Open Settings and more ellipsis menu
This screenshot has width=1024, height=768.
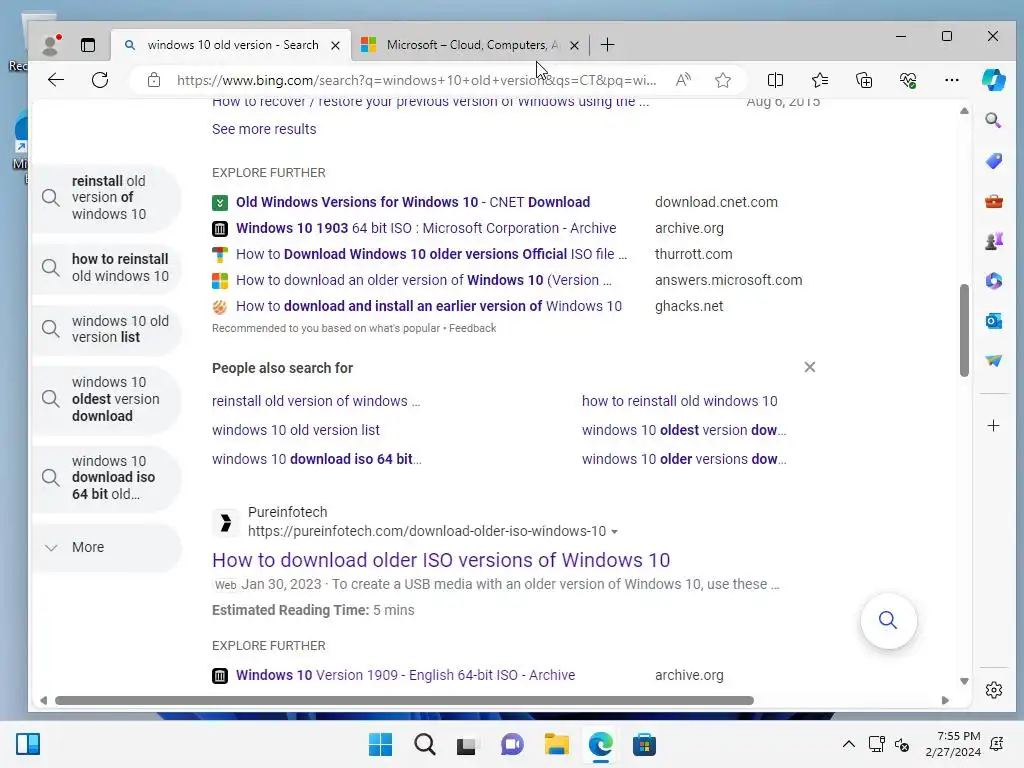tap(952, 80)
